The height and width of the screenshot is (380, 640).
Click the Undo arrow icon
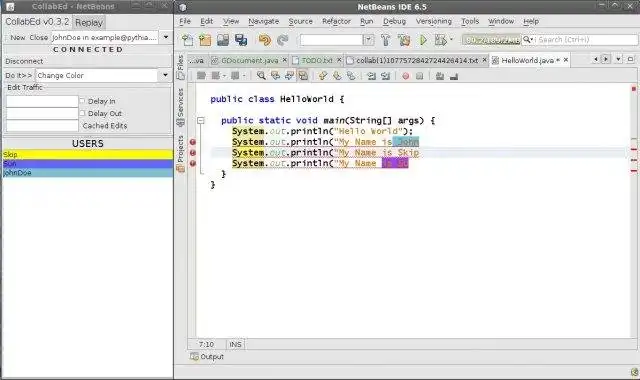click(264, 40)
